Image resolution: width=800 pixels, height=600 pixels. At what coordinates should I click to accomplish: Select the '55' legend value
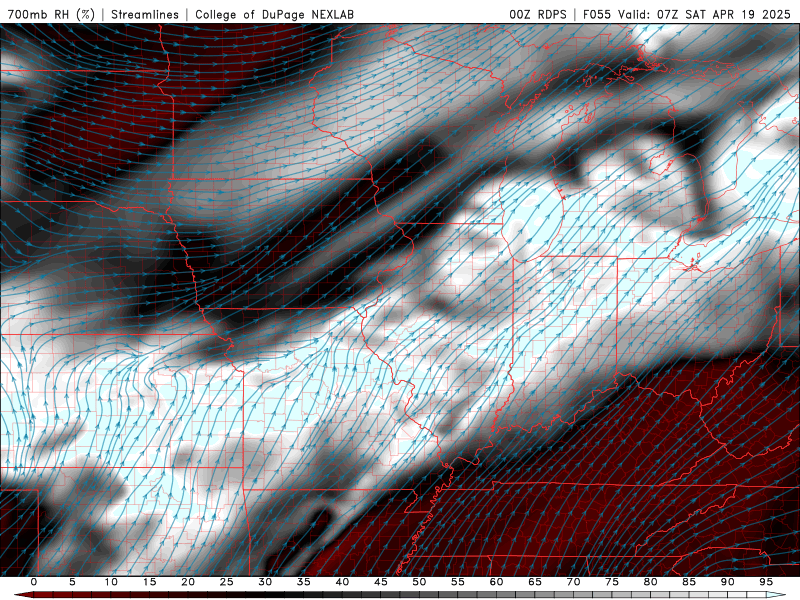click(x=458, y=582)
